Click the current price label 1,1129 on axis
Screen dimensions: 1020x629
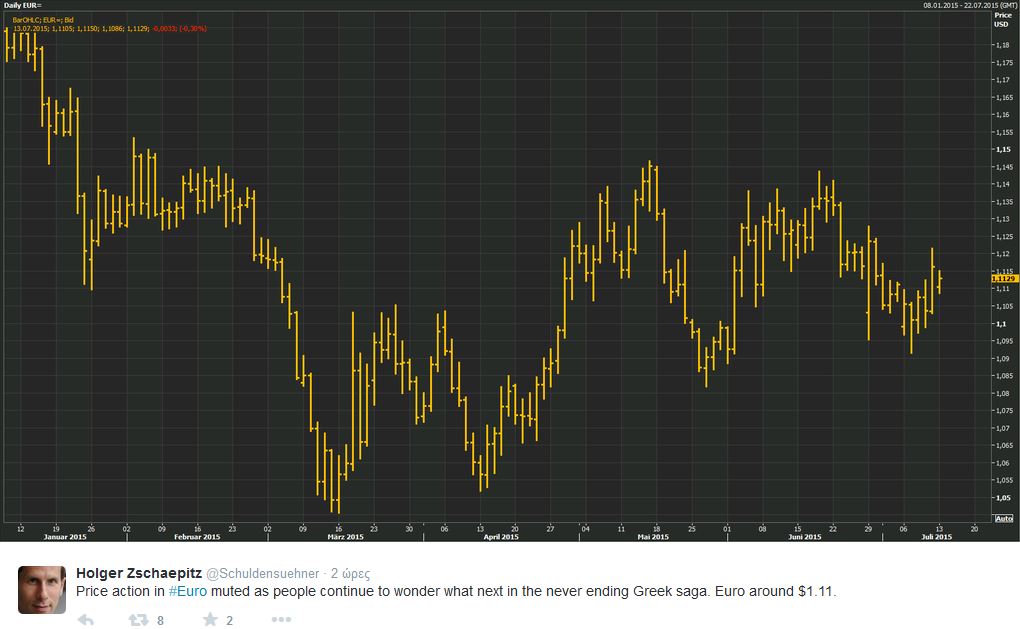[1003, 278]
